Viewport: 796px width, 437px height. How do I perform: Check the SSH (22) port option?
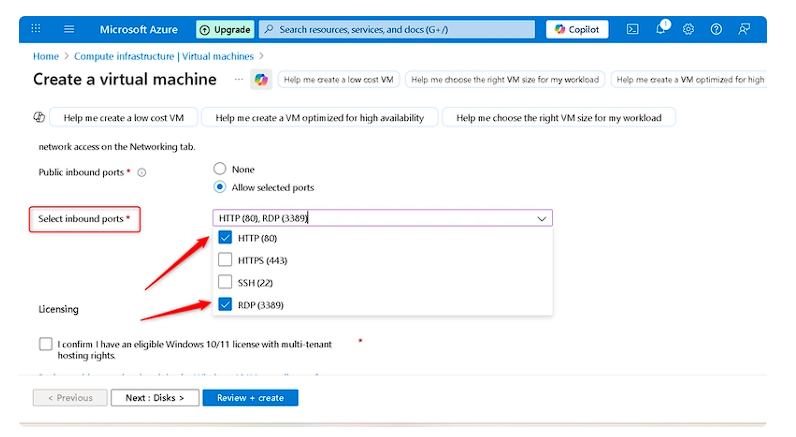coord(225,282)
